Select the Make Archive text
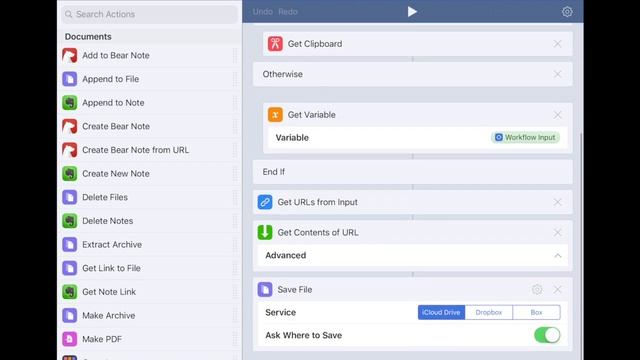 click(109, 316)
